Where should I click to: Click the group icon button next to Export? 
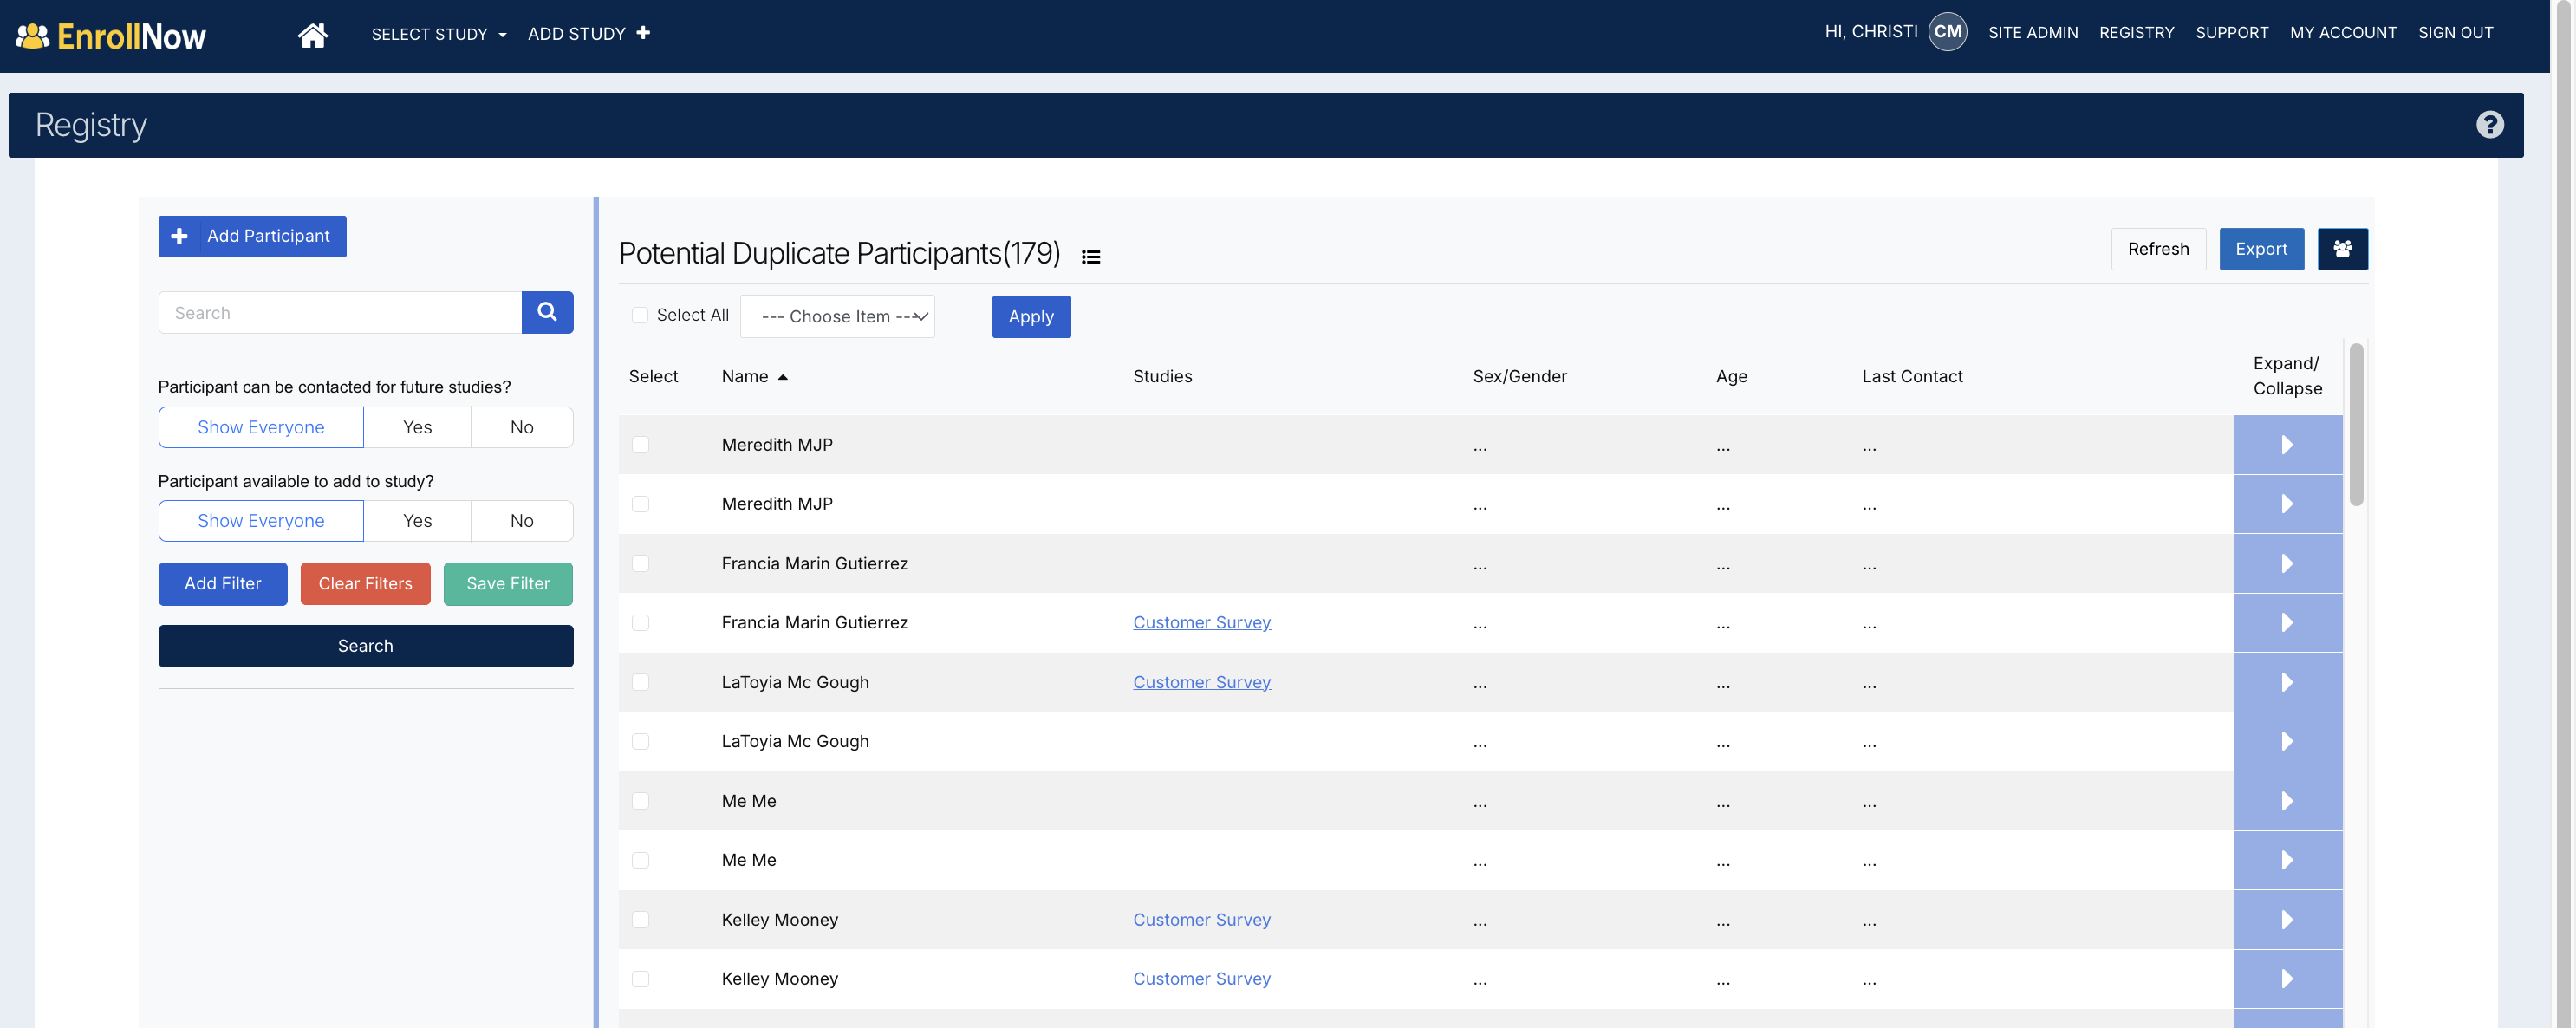(2342, 249)
